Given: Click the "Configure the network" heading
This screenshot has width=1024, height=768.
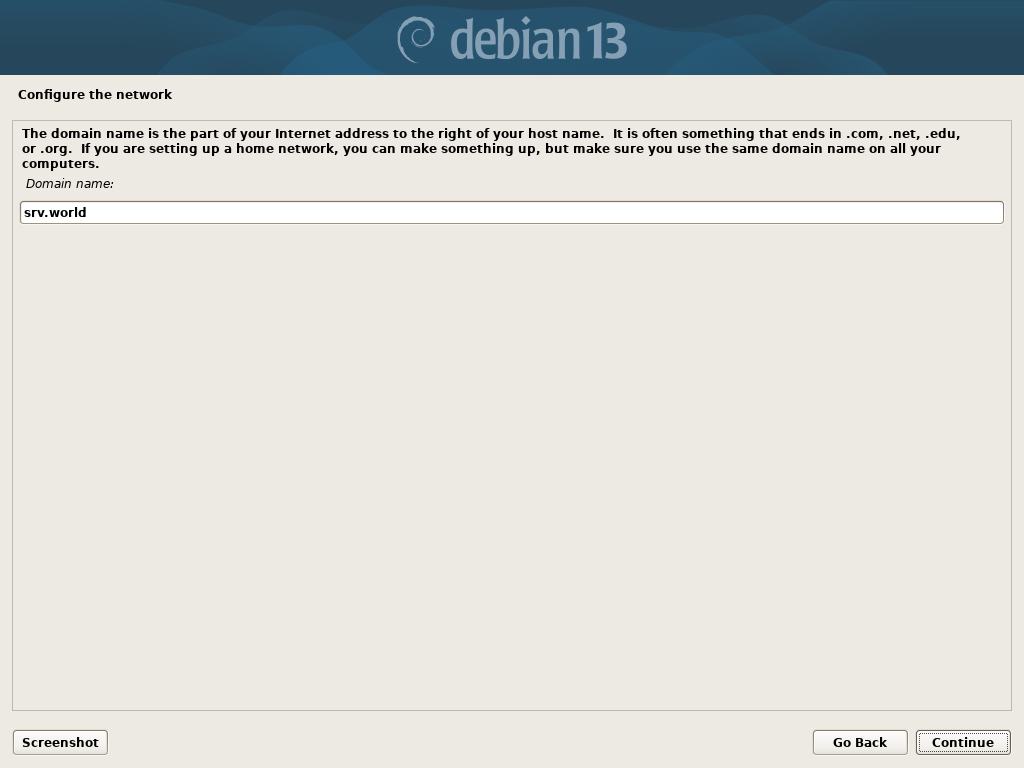Looking at the screenshot, I should (x=95, y=95).
